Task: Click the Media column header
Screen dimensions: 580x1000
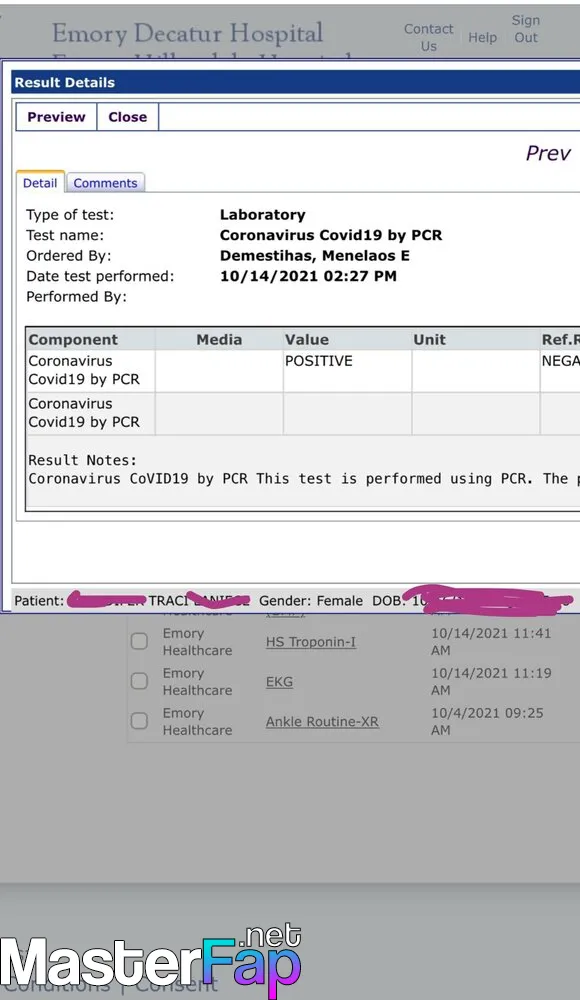Action: 219,339
